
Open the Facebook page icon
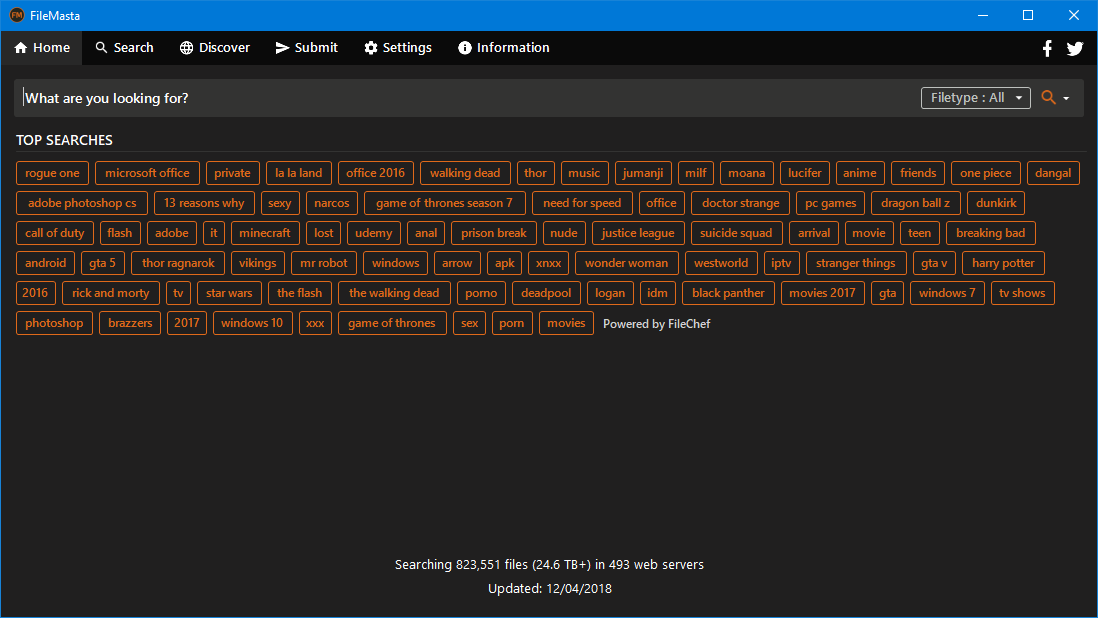[x=1047, y=47]
